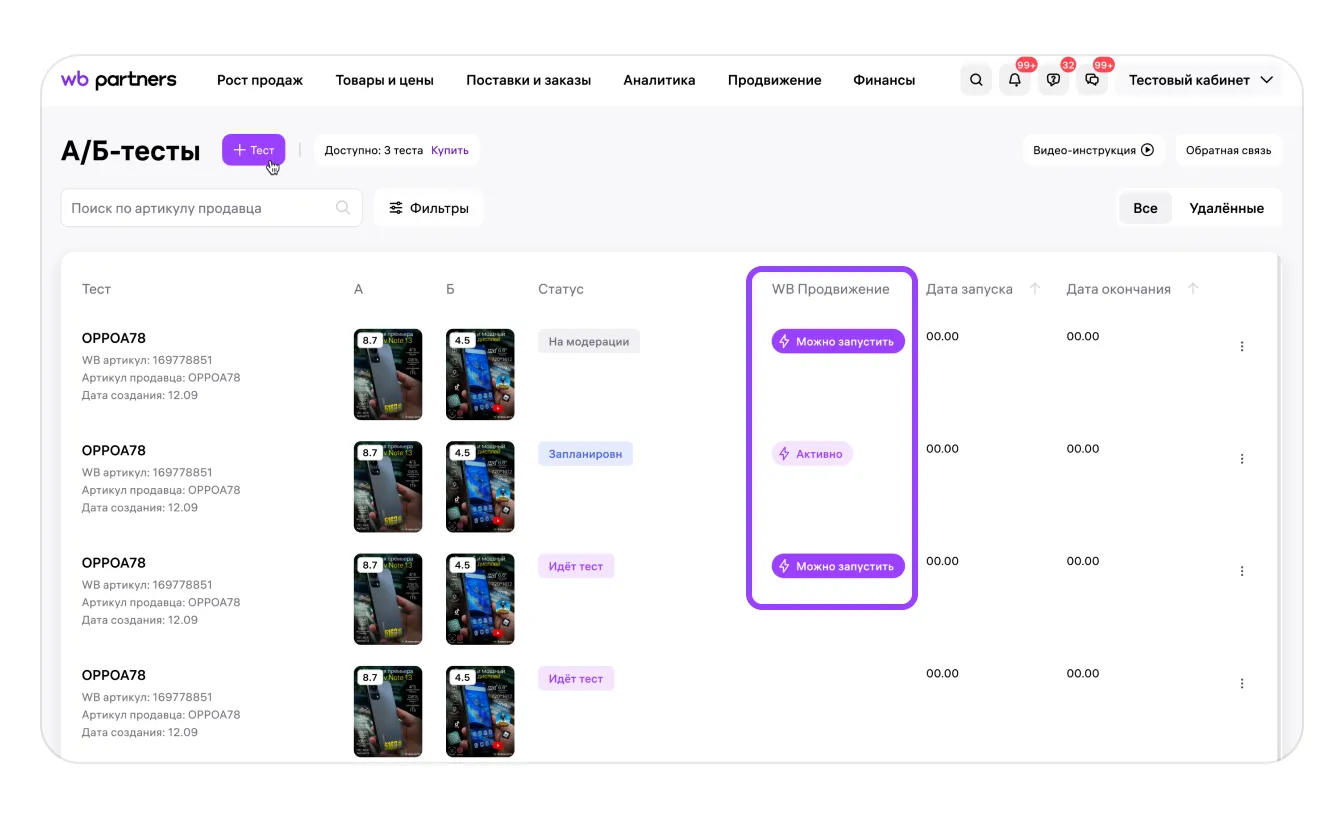Click variant A thumbnail in first row
1344x818 pixels.
point(388,374)
